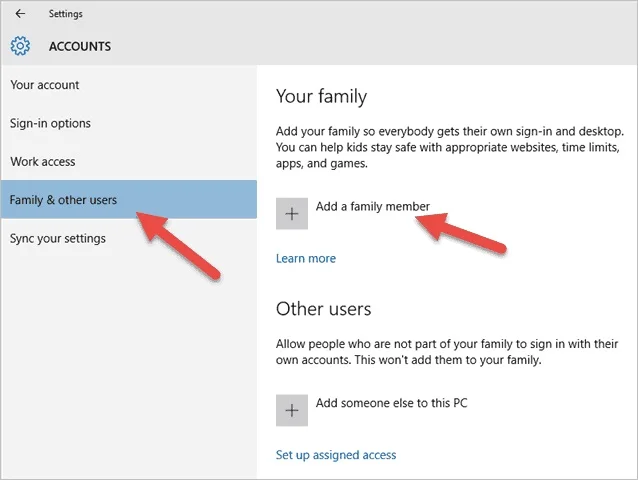Follow the Set up assigned access link
This screenshot has width=638, height=480.
pyautogui.click(x=336, y=455)
